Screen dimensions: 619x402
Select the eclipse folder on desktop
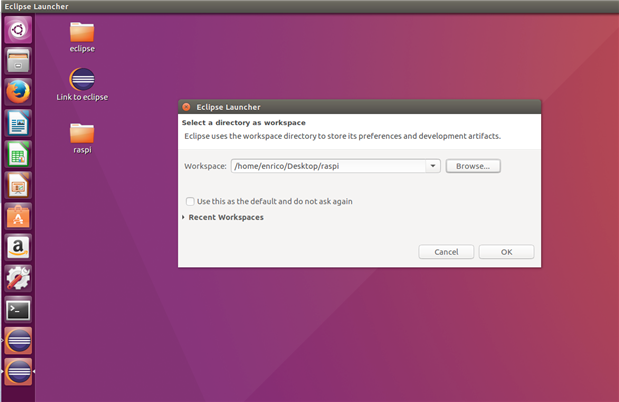tap(82, 37)
